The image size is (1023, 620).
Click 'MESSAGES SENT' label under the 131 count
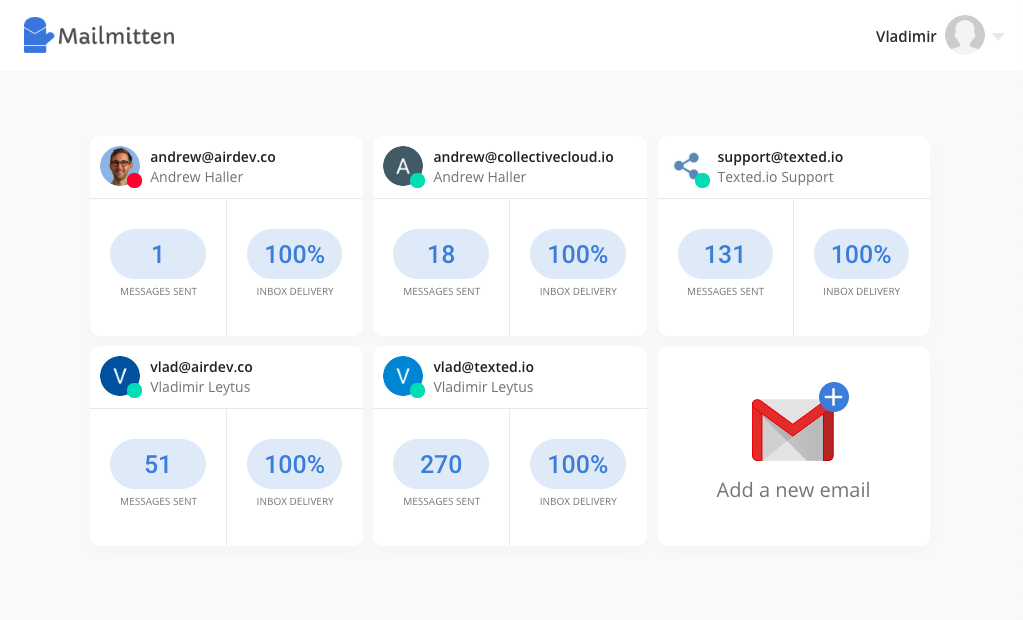(725, 292)
